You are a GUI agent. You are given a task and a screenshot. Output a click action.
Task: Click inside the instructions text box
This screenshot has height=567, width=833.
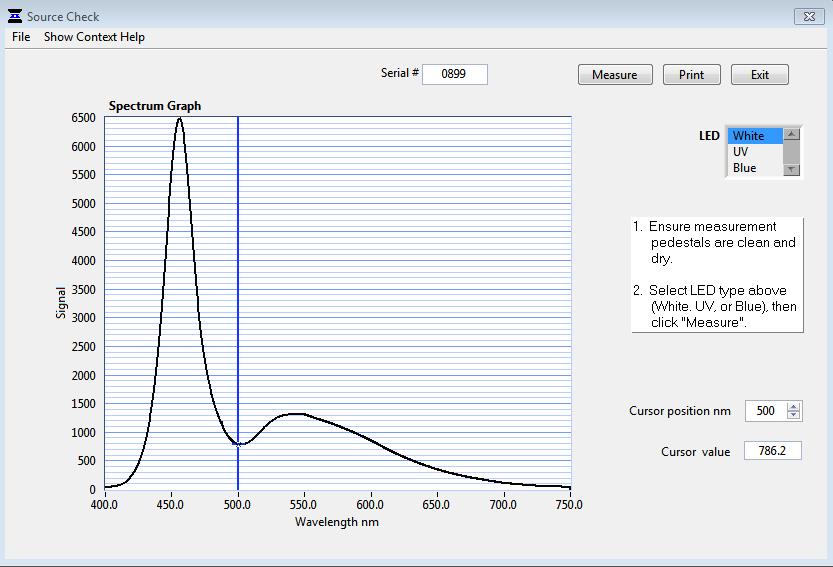(x=717, y=275)
